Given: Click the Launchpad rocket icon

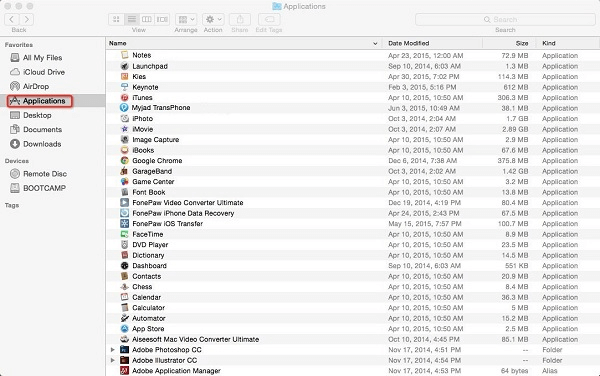Looking at the screenshot, I should [124, 66].
